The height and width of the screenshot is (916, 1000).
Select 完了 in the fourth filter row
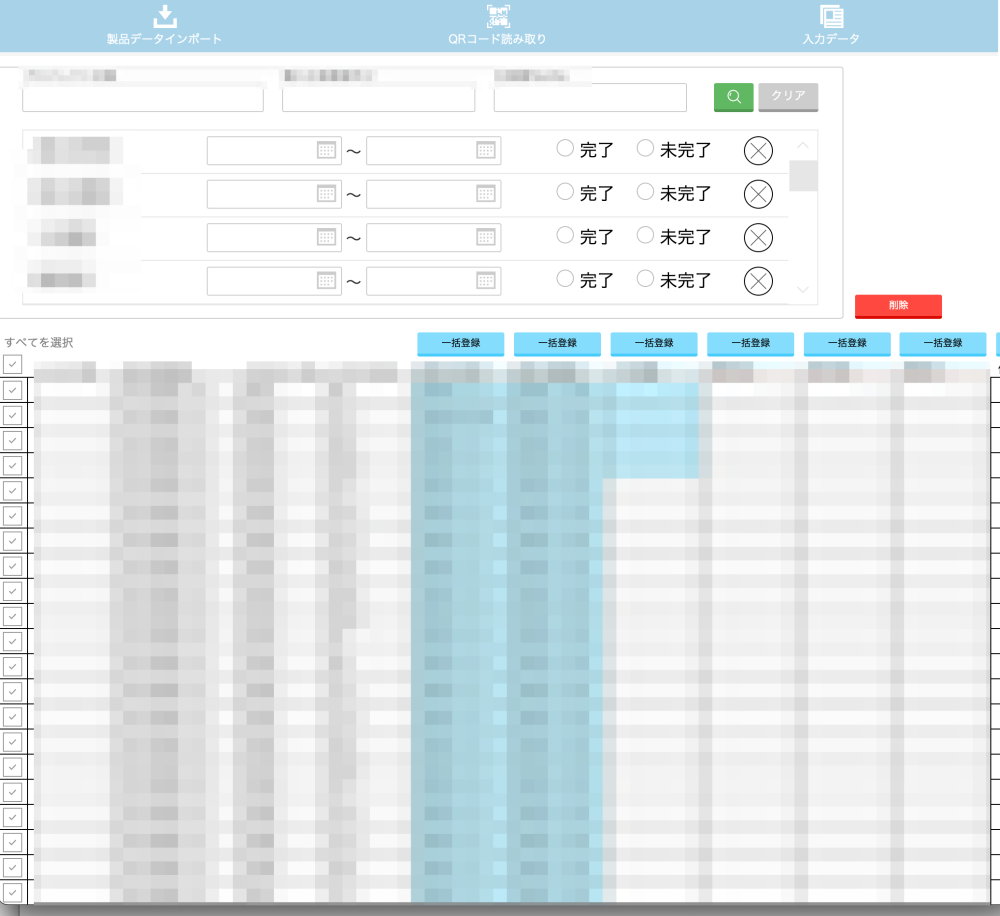[565, 278]
